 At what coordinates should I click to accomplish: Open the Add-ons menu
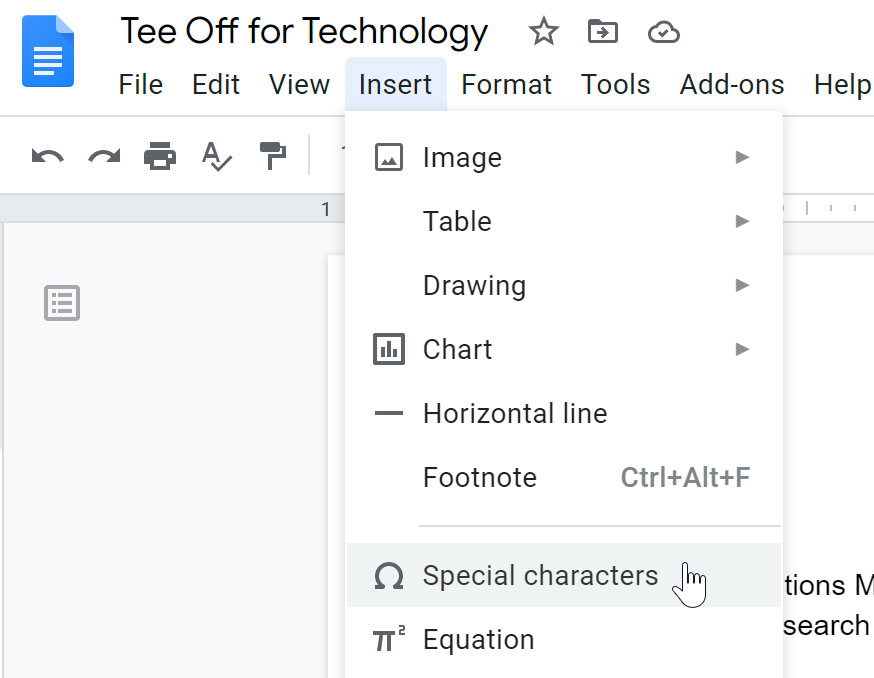732,85
